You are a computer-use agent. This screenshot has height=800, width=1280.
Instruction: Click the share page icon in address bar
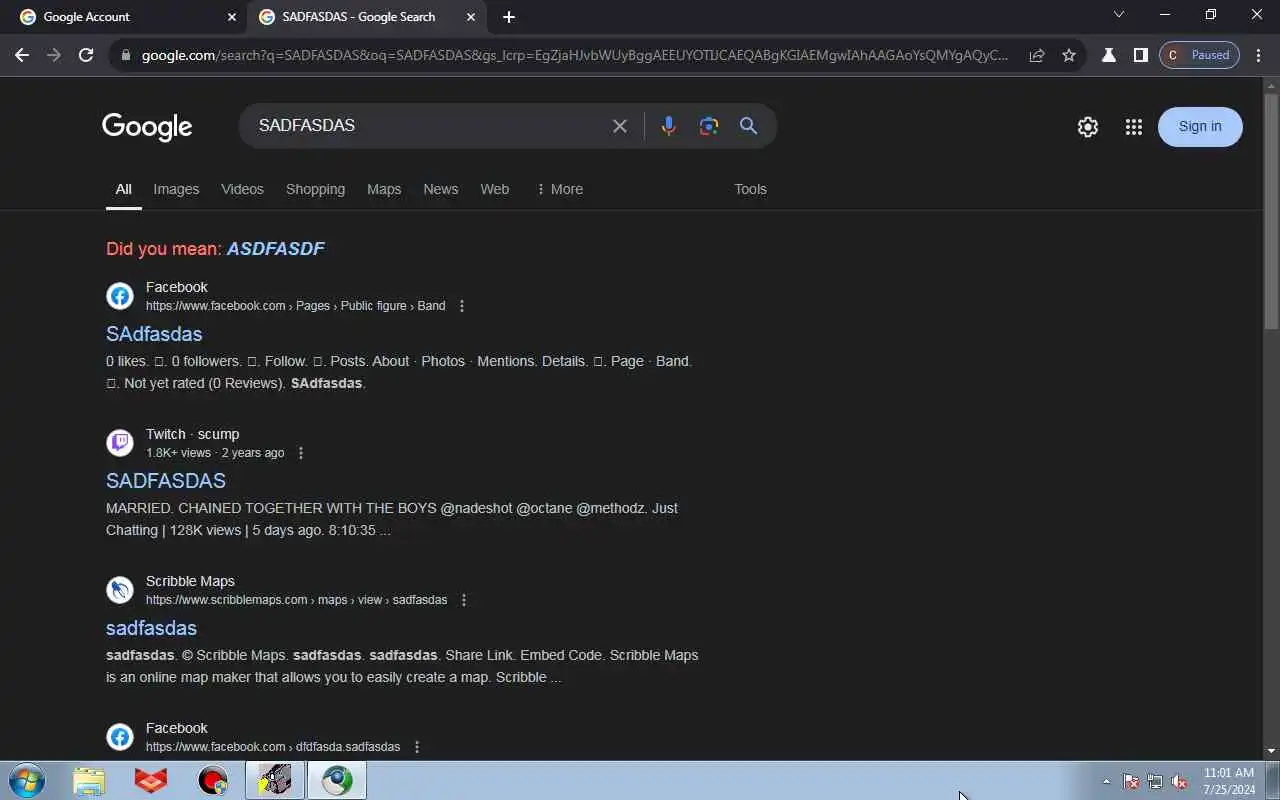[1037, 56]
